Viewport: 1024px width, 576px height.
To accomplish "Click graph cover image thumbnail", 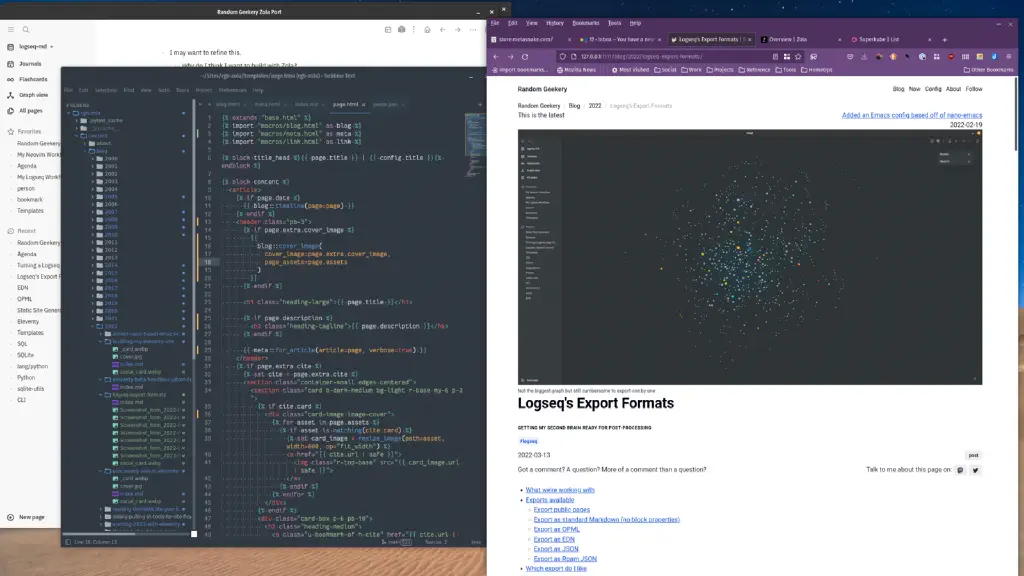I will click(x=750, y=257).
